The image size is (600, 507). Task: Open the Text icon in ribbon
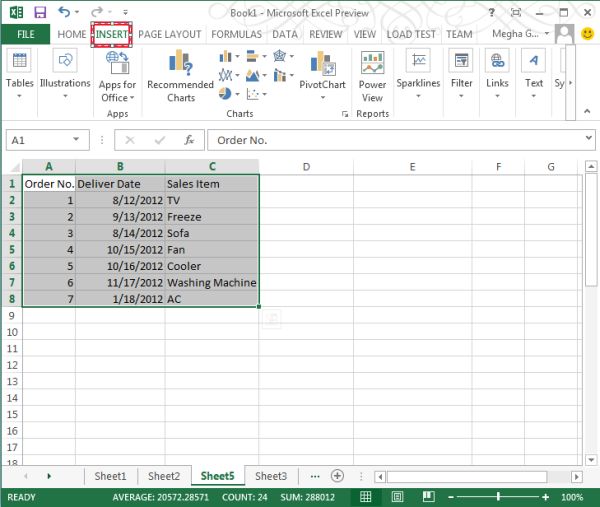click(x=533, y=60)
